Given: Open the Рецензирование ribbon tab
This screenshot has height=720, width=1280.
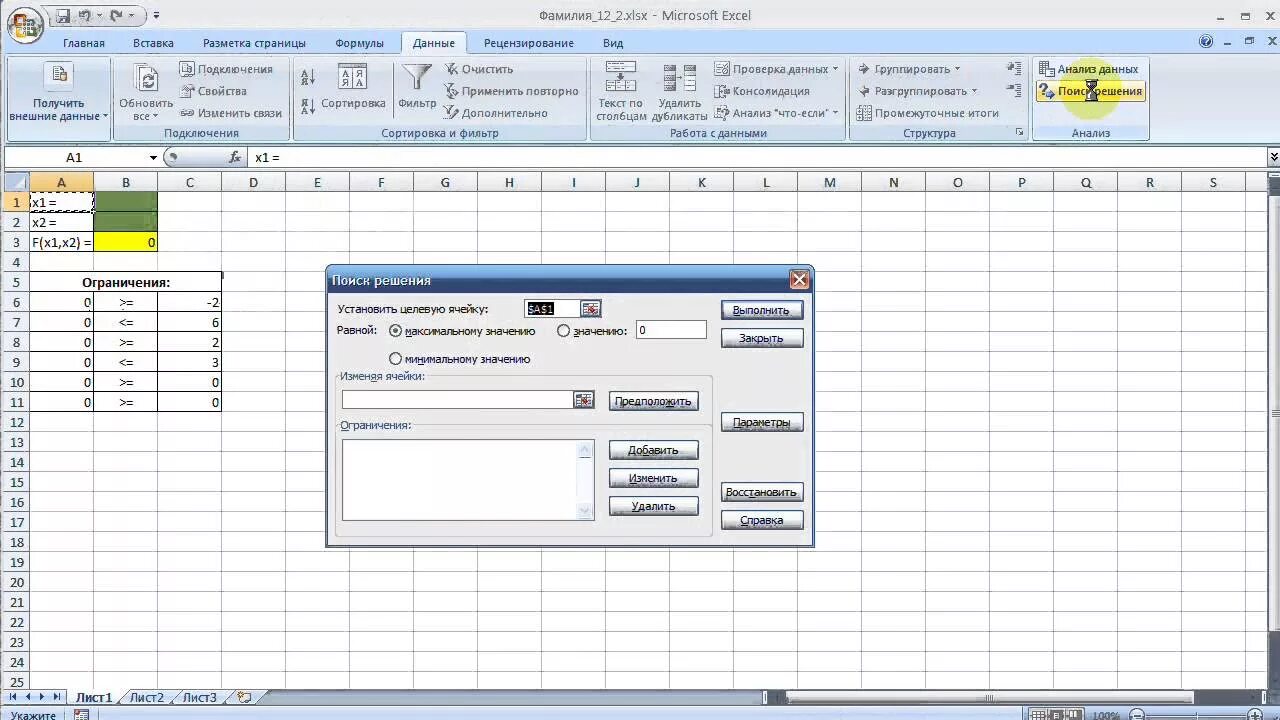Looking at the screenshot, I should 528,43.
